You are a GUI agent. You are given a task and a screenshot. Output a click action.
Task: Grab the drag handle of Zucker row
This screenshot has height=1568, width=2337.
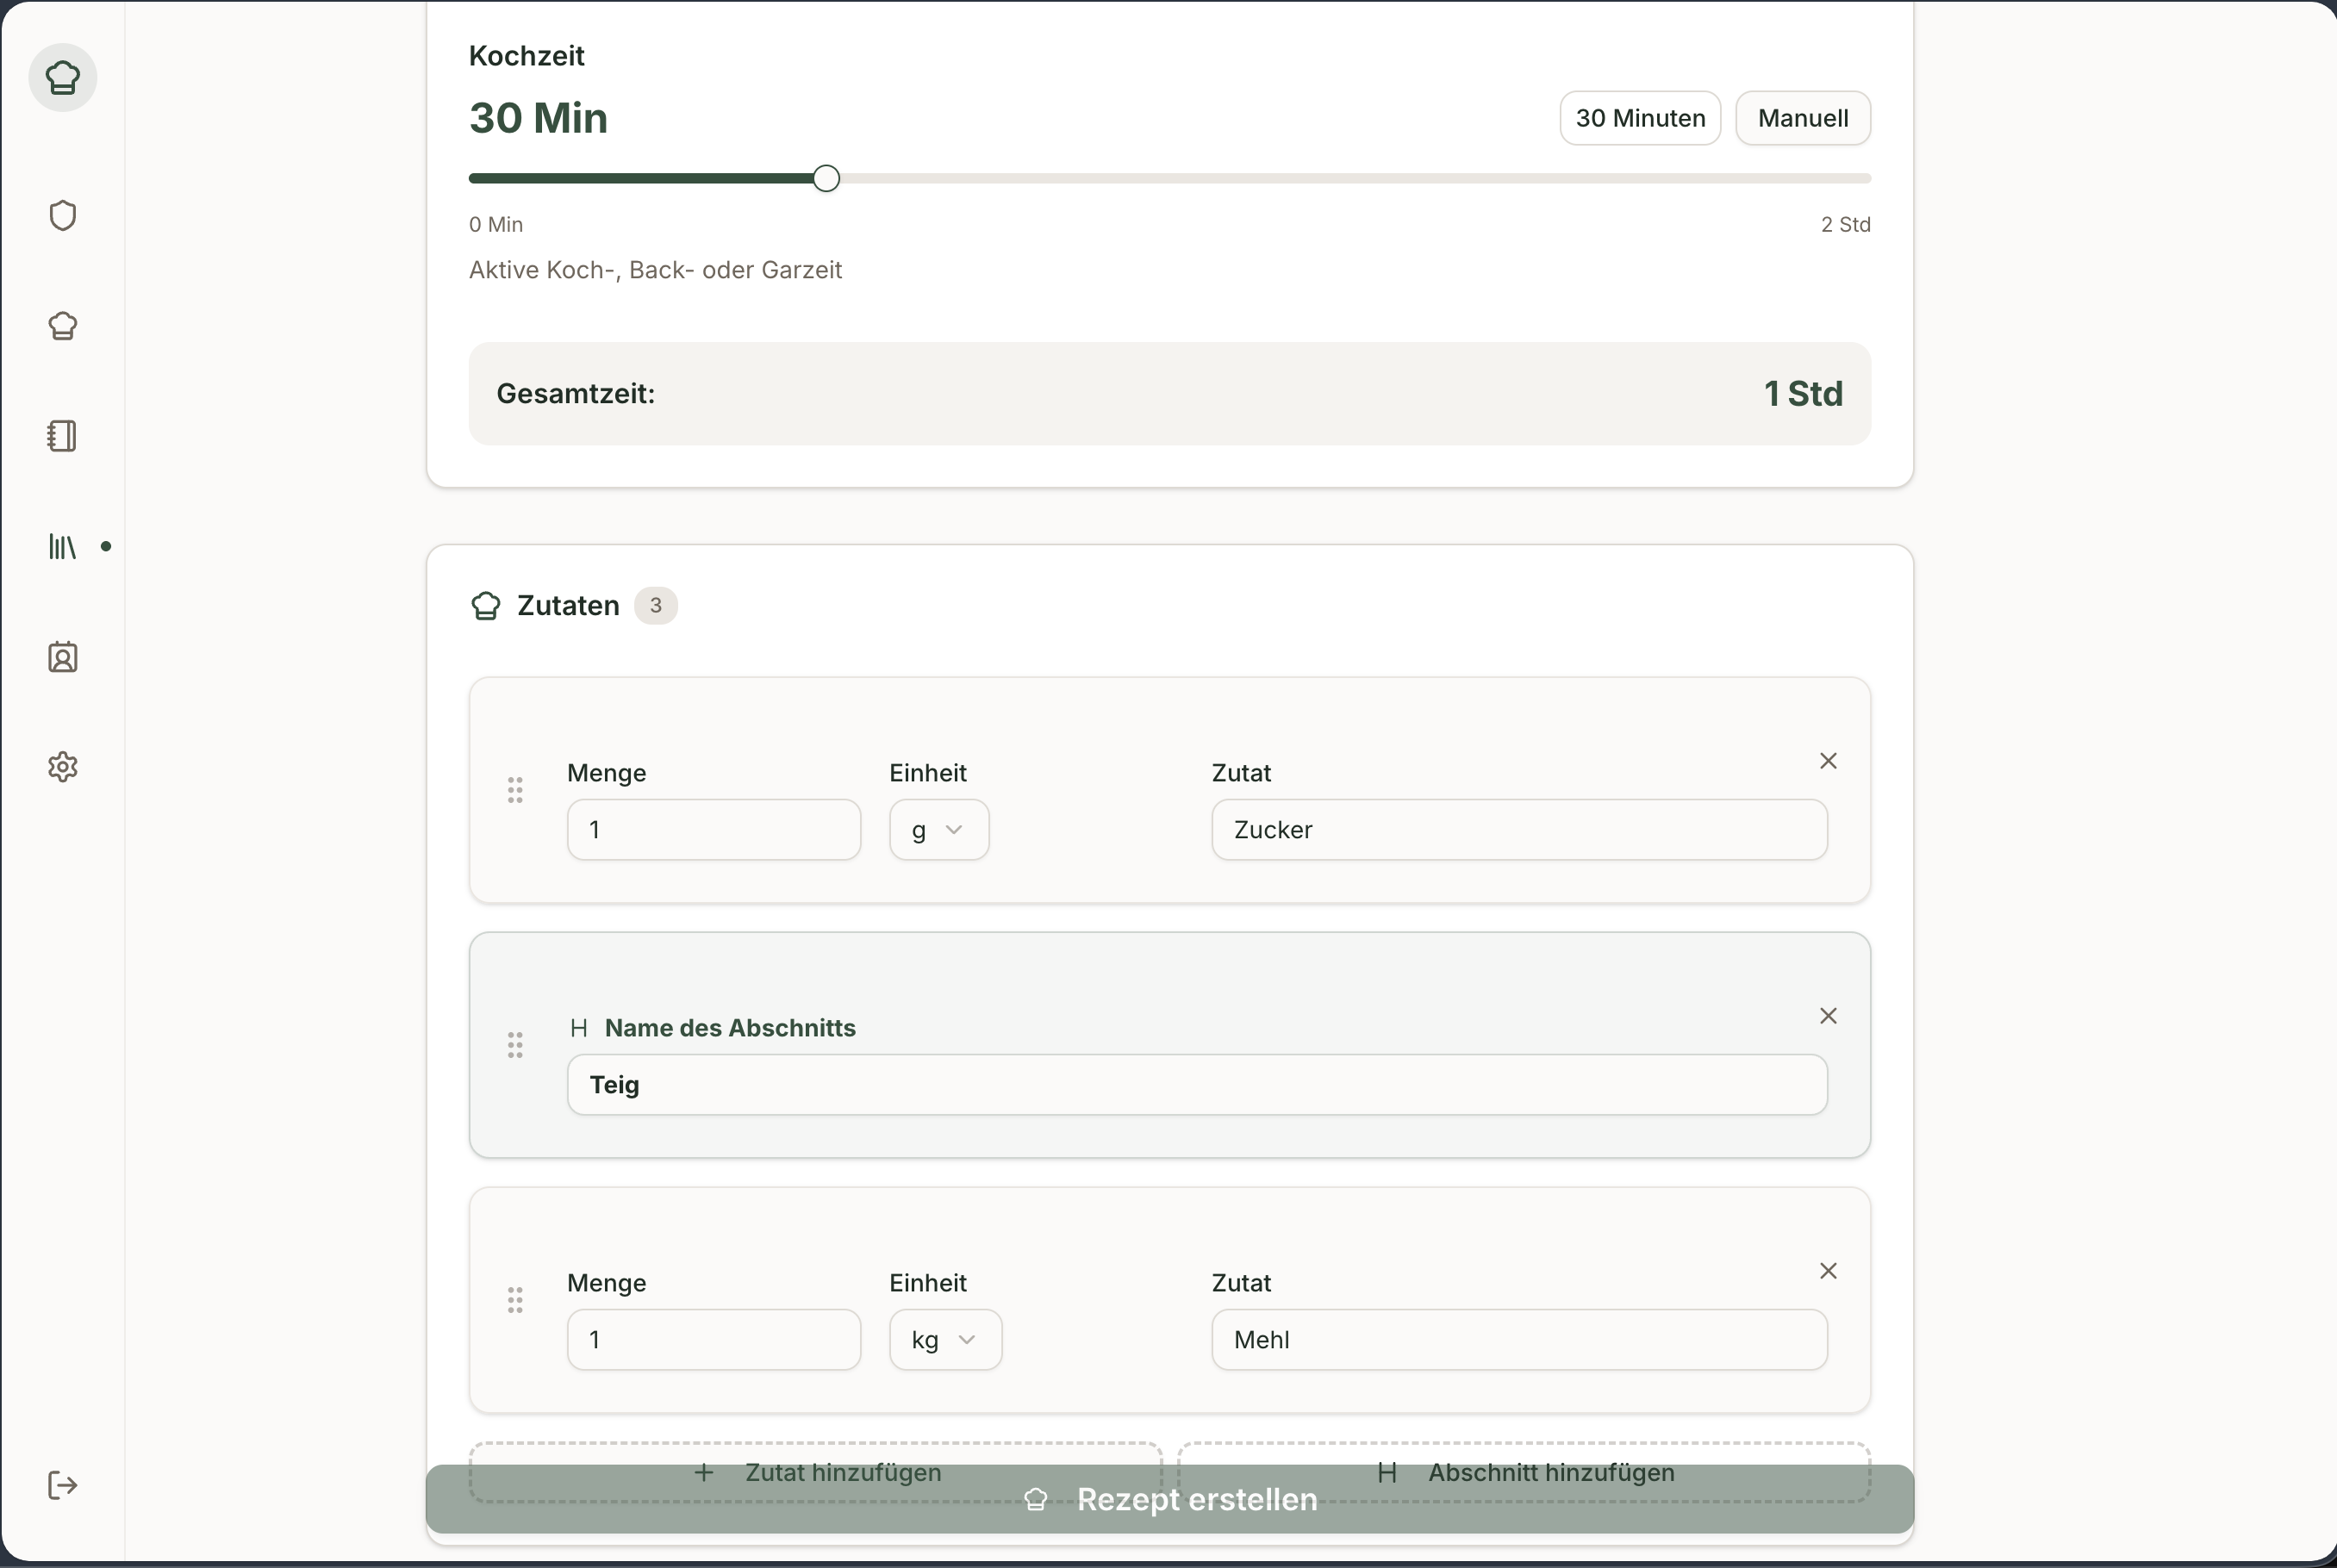[515, 790]
